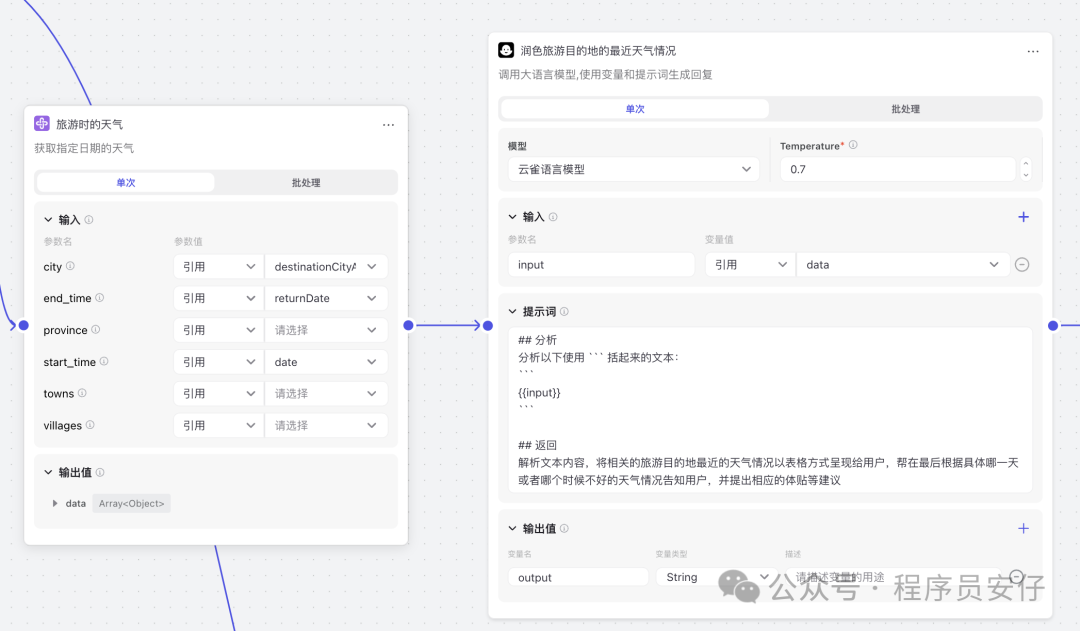Open the three-dot menu of 润色旅游目的地 node
The width and height of the screenshot is (1080, 631).
click(x=1032, y=52)
